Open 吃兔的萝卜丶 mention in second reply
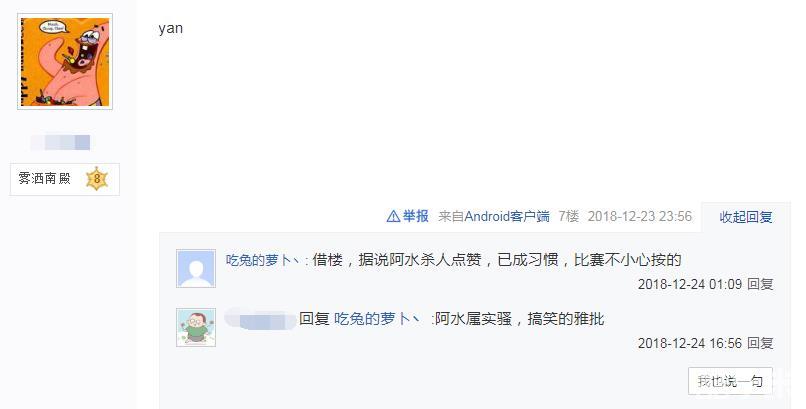This screenshot has height=409, width=806. coord(377,319)
